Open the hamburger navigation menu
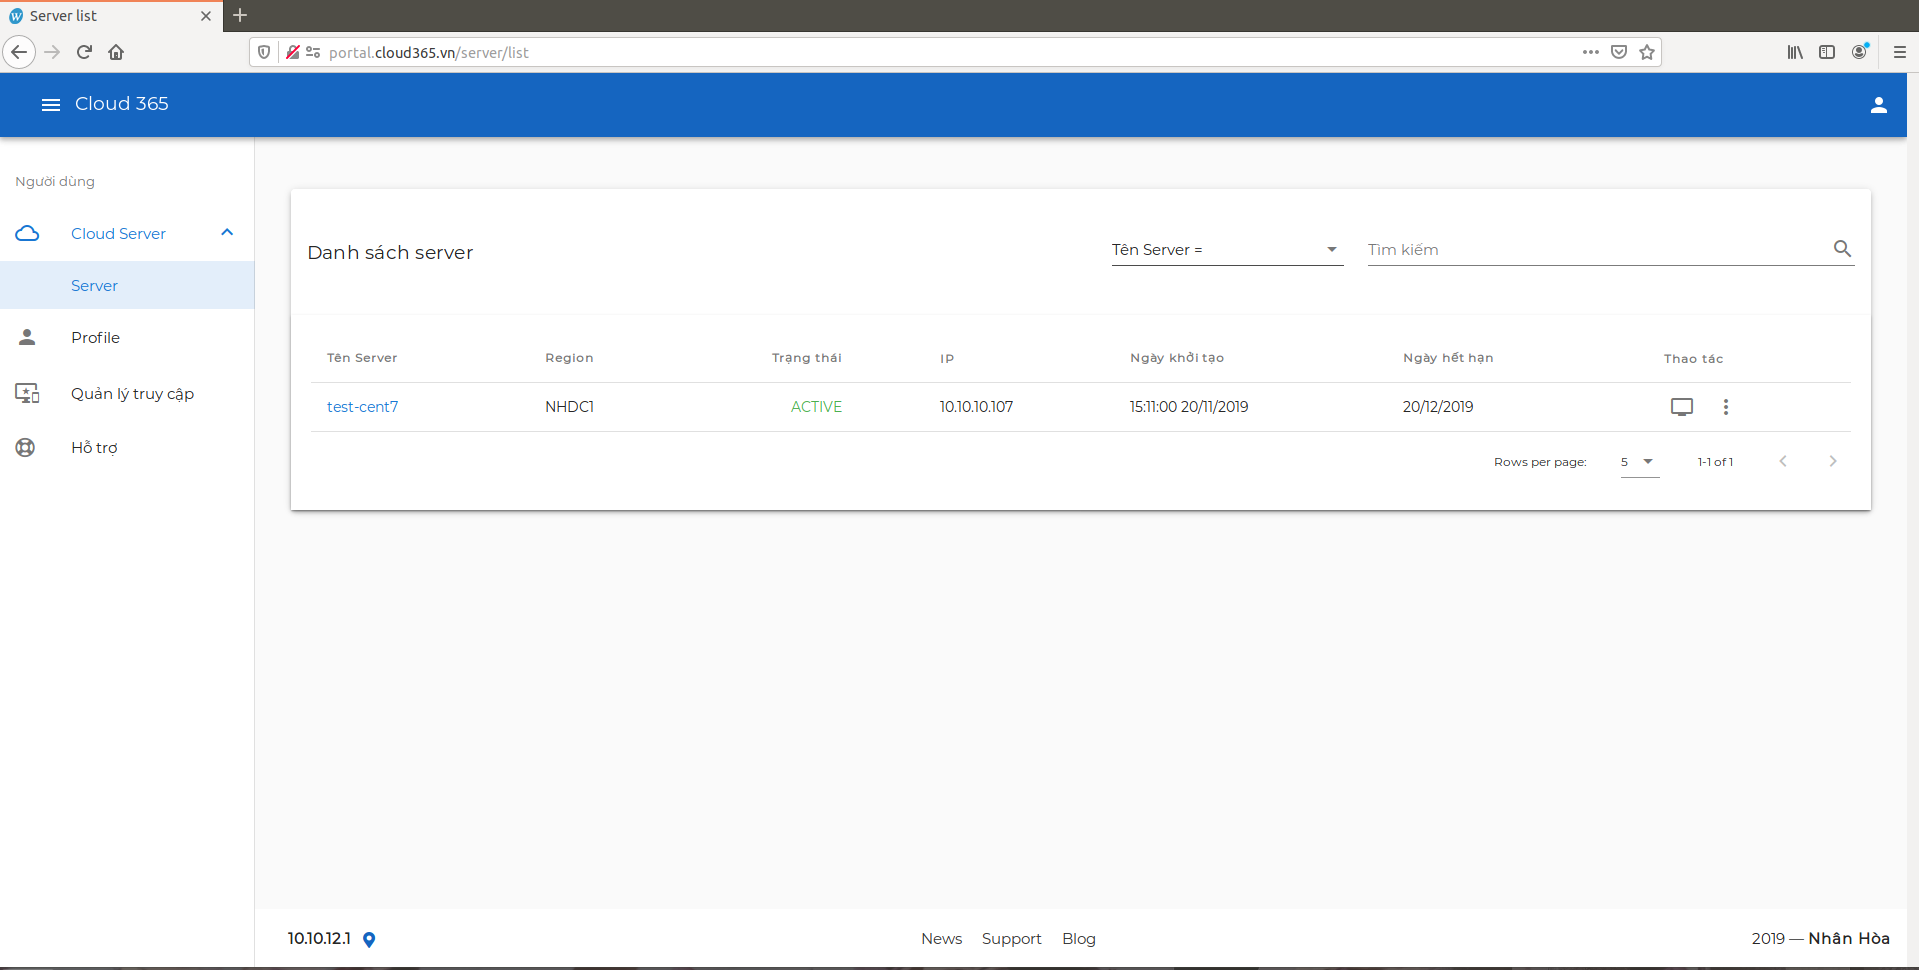The width and height of the screenshot is (1919, 970). pyautogui.click(x=51, y=105)
